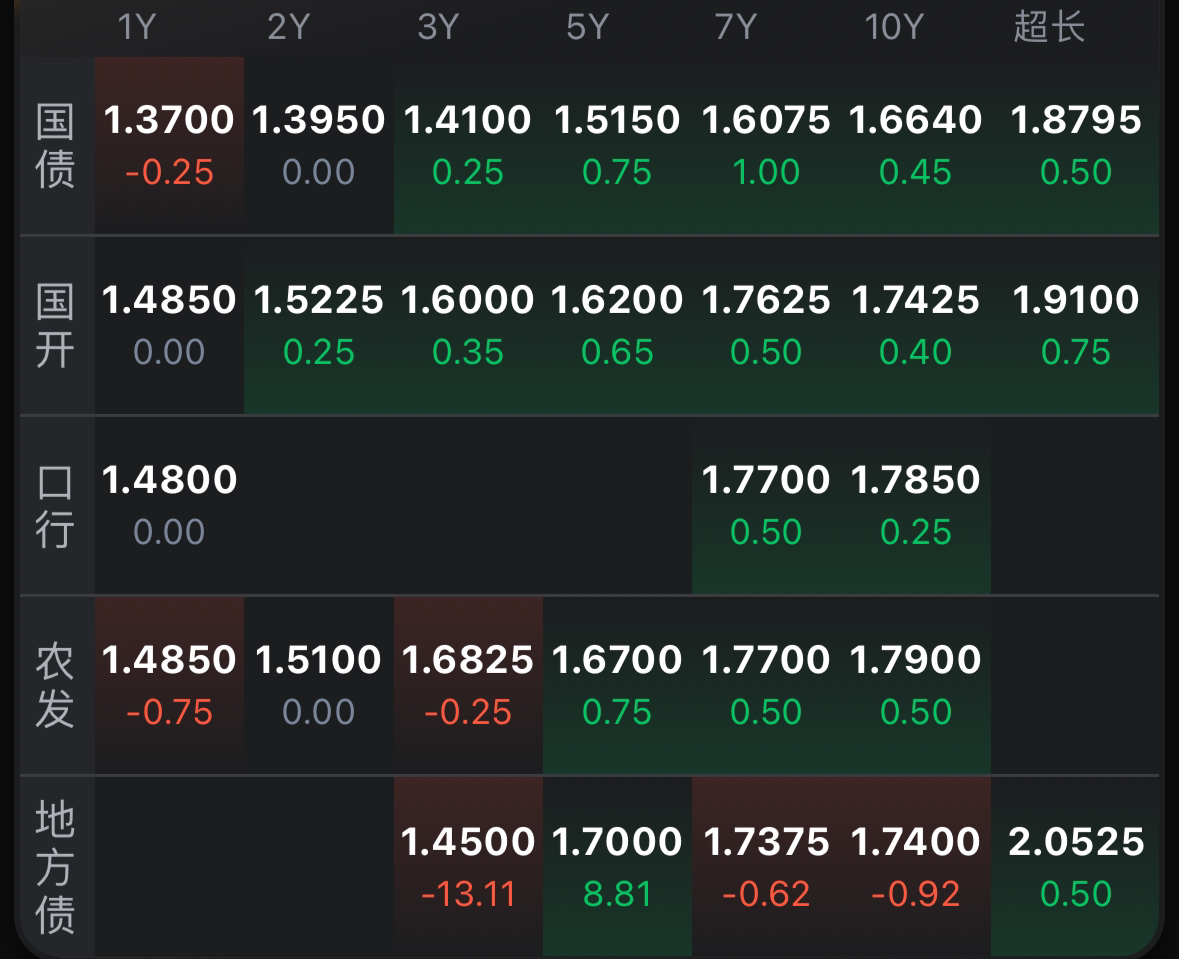Select the 国开 row label
The width and height of the screenshot is (1179, 959).
click(x=56, y=326)
